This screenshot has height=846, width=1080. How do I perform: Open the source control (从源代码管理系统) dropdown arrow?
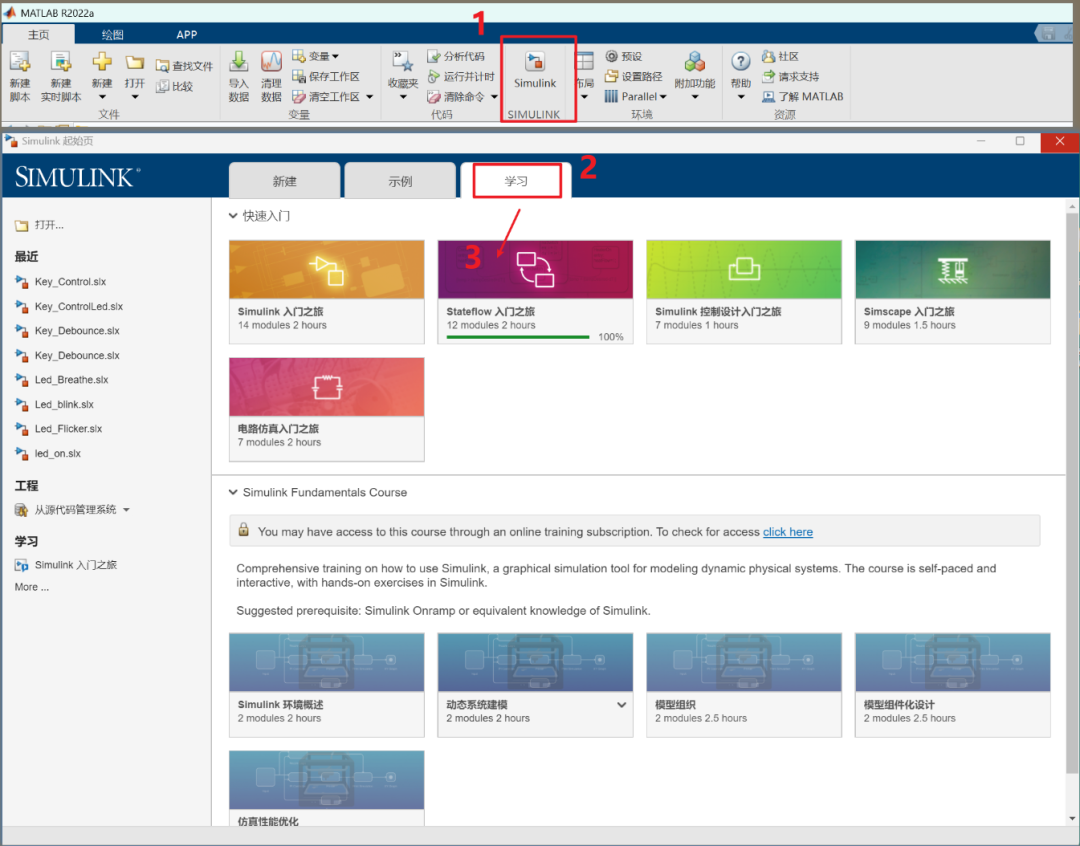(126, 510)
